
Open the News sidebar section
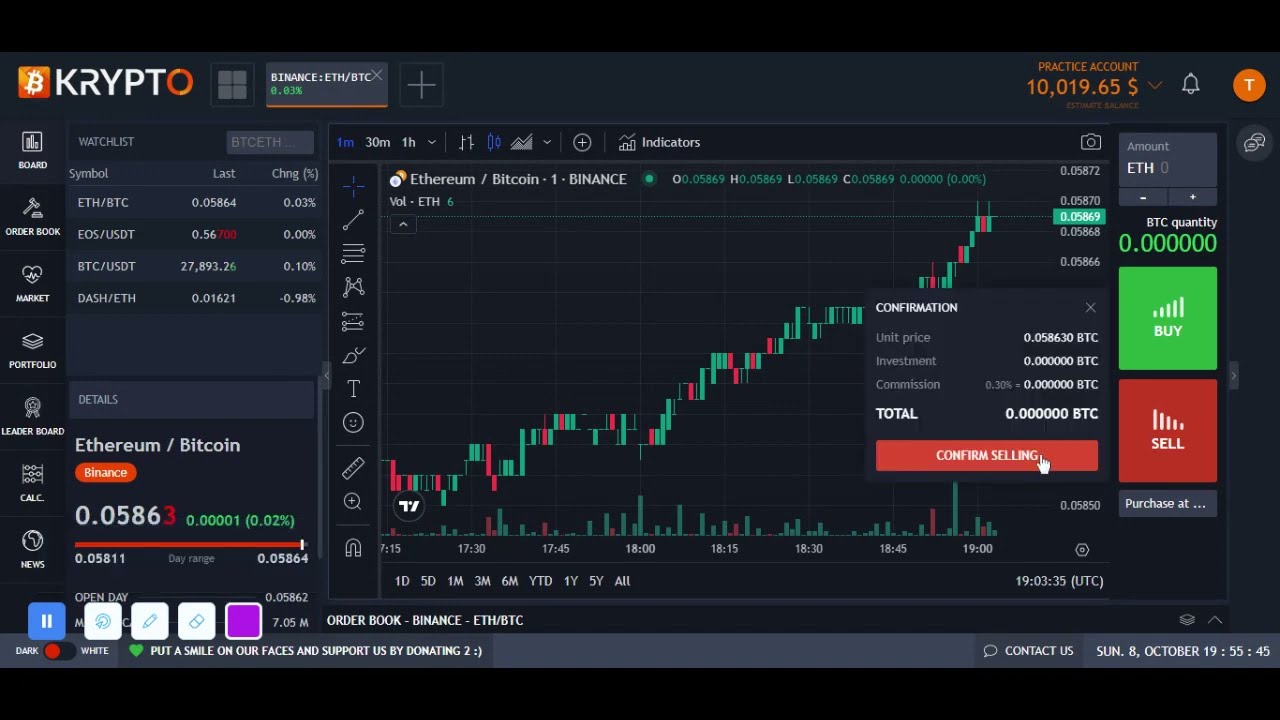point(32,549)
